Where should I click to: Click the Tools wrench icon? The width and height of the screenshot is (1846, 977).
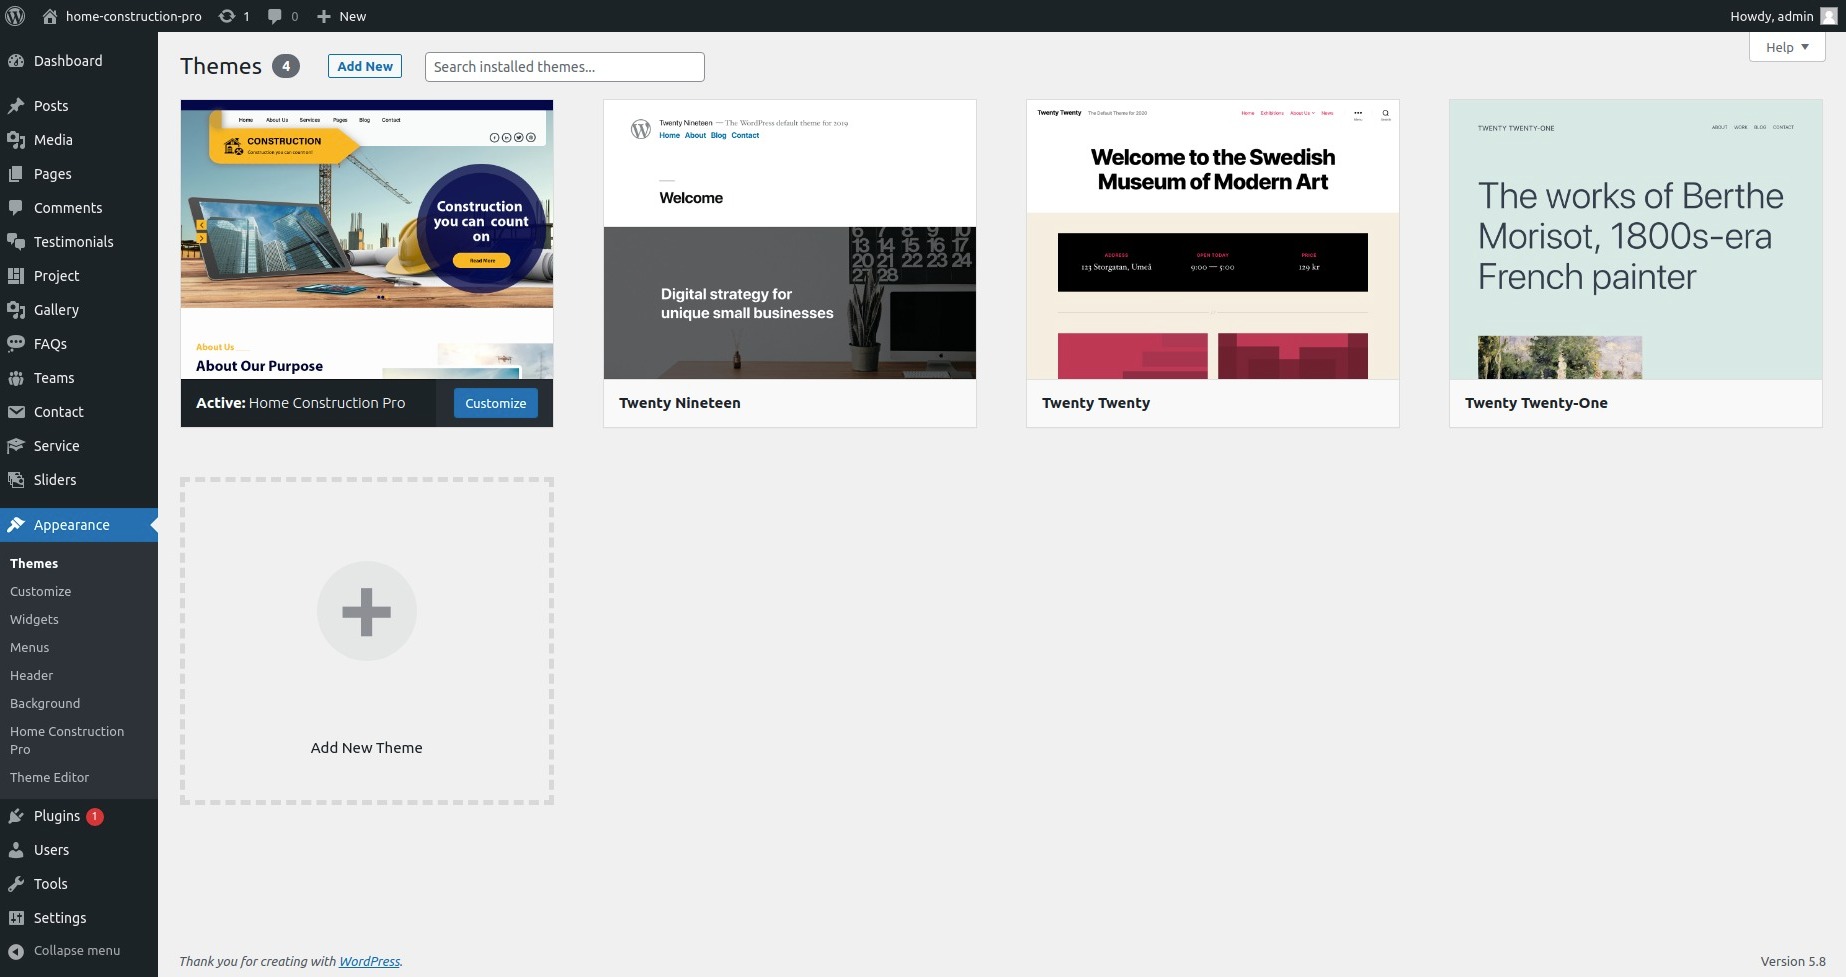click(x=16, y=884)
